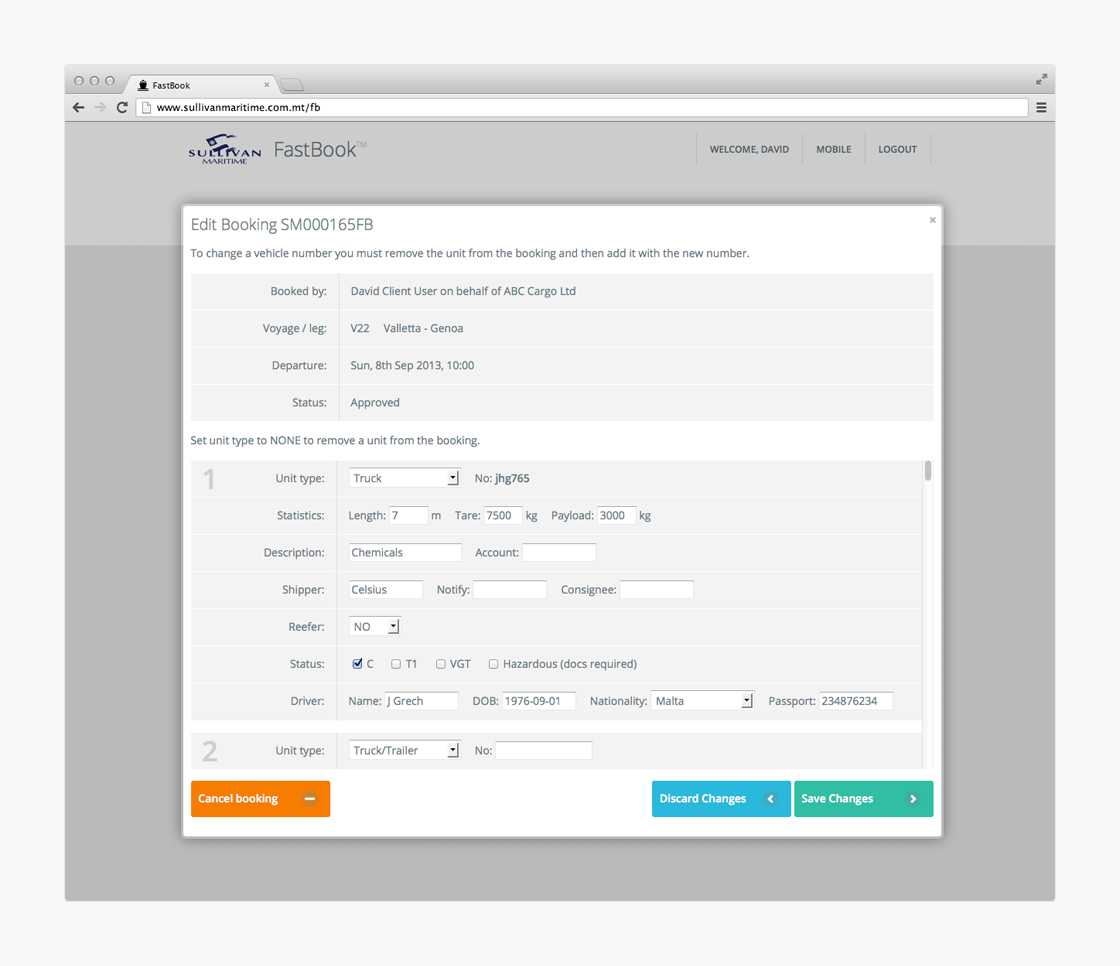
Task: Click the Payload field with 3000
Action: click(616, 515)
